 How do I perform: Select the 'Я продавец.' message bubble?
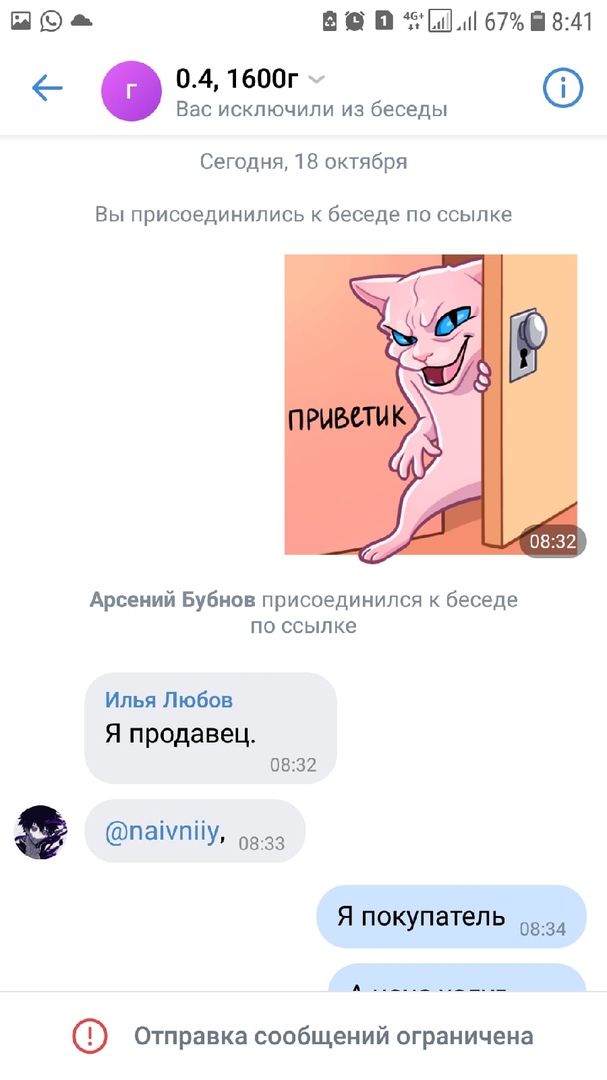point(210,728)
